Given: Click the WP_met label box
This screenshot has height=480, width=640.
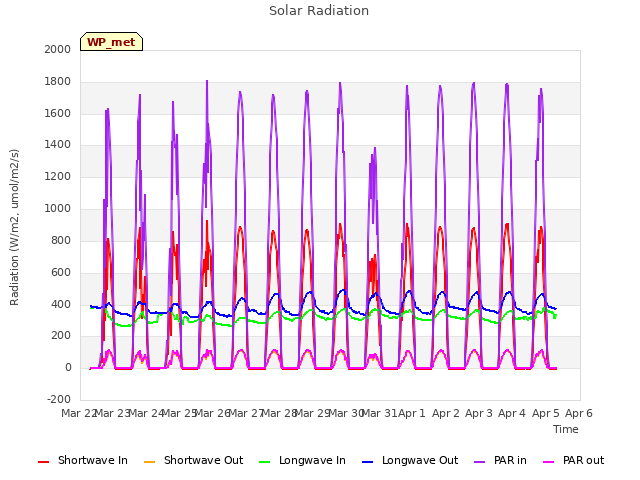Looking at the screenshot, I should (111, 42).
